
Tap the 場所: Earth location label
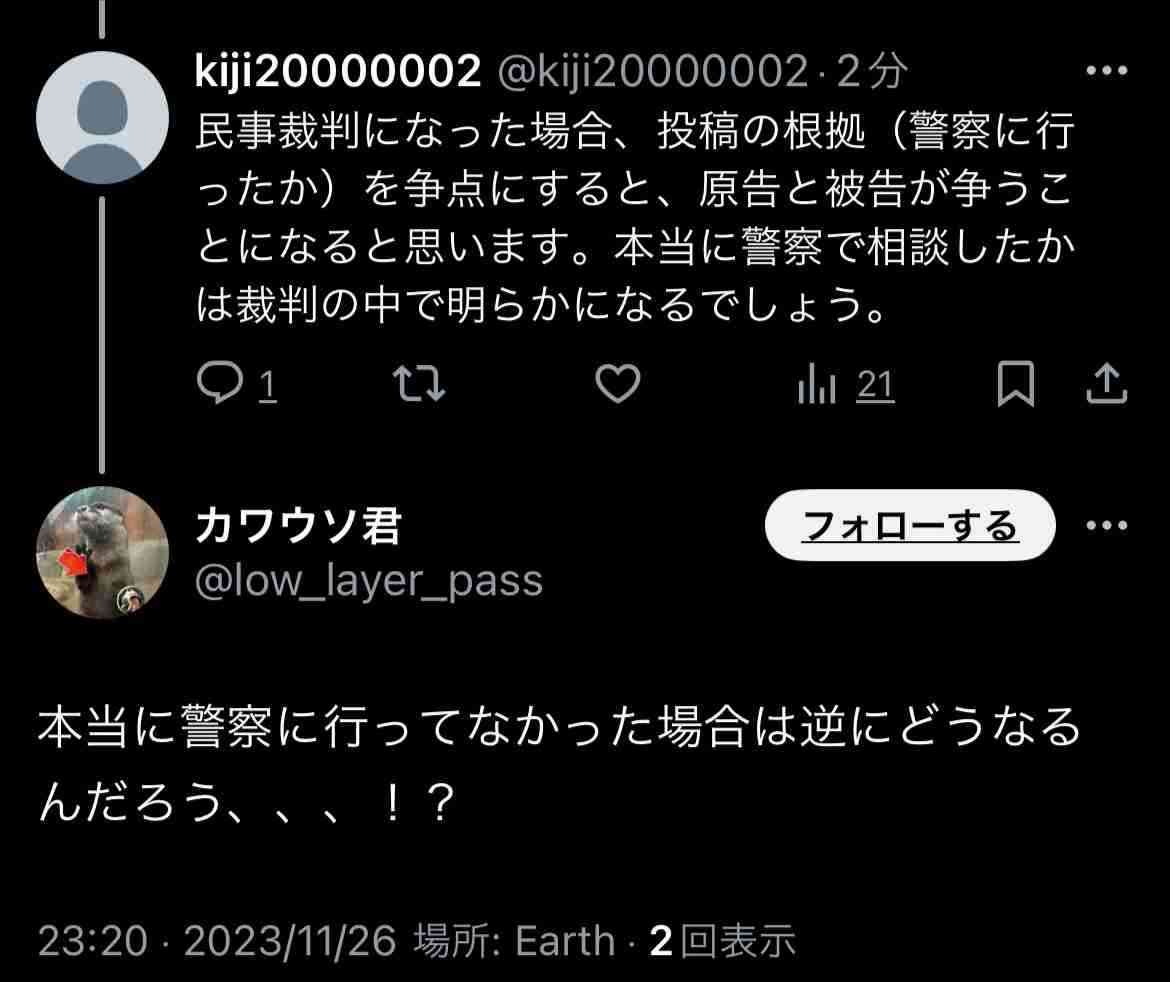pyautogui.click(x=514, y=940)
